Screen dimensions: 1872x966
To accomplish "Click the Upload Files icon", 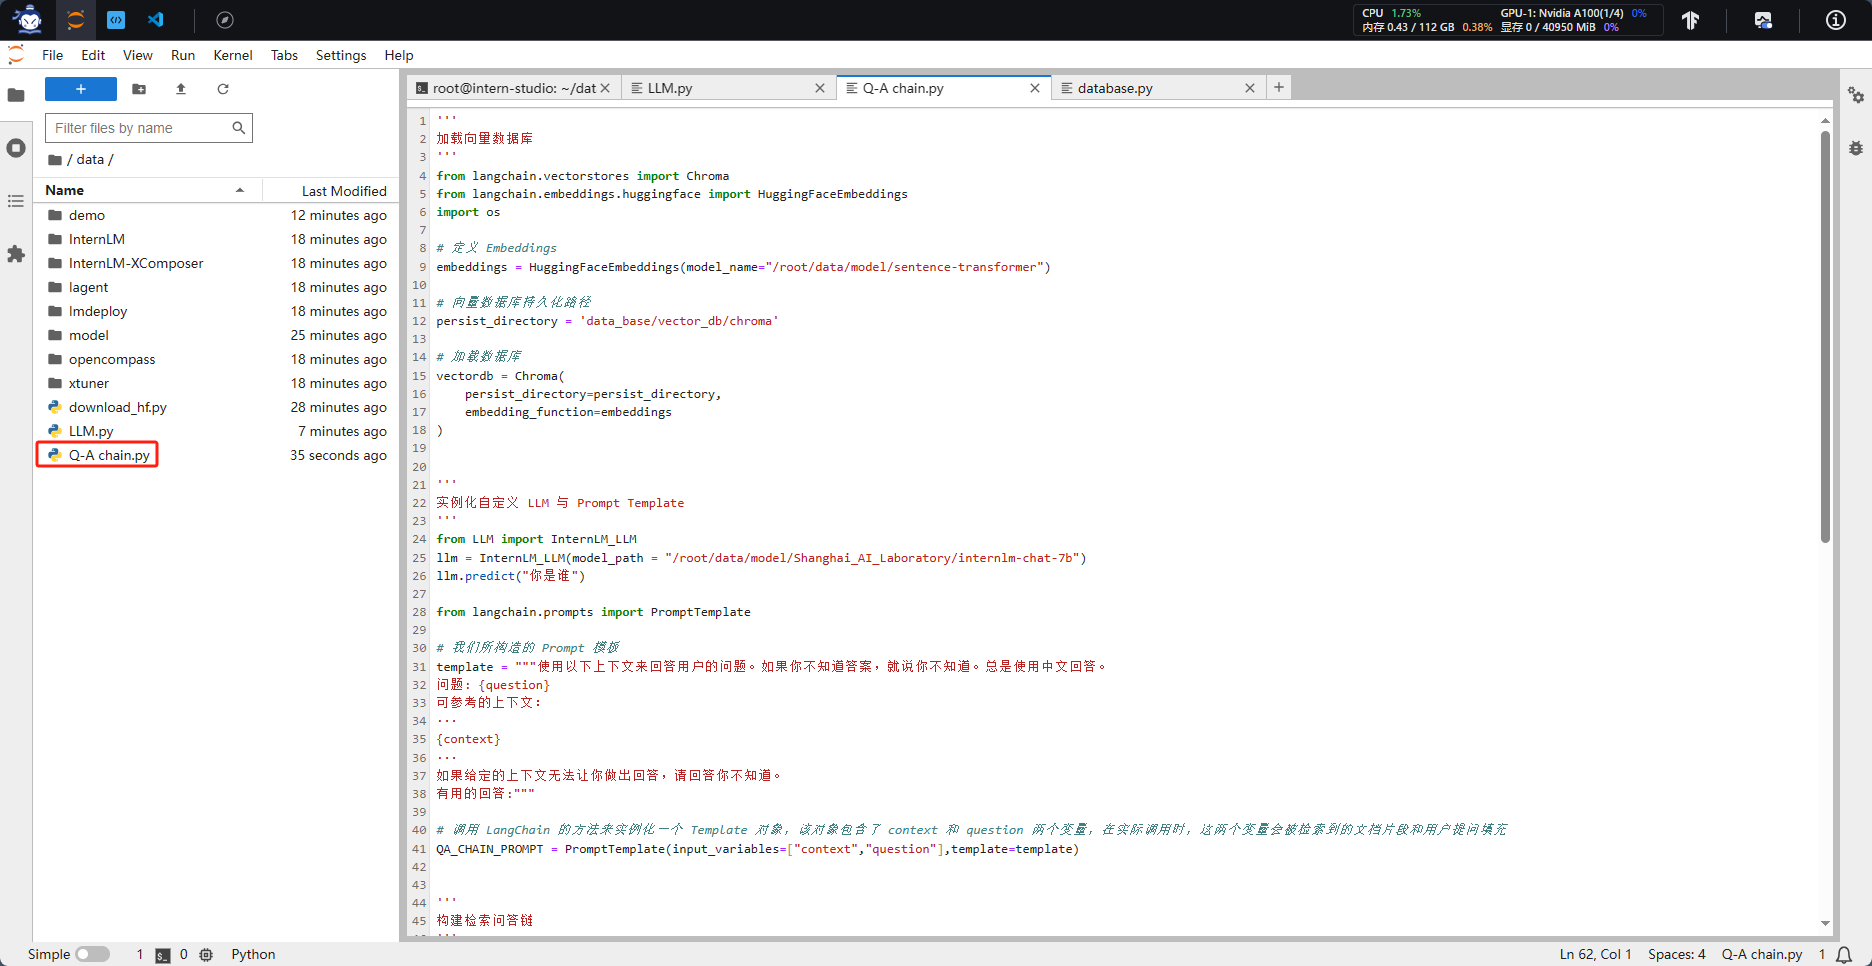I will 181,89.
